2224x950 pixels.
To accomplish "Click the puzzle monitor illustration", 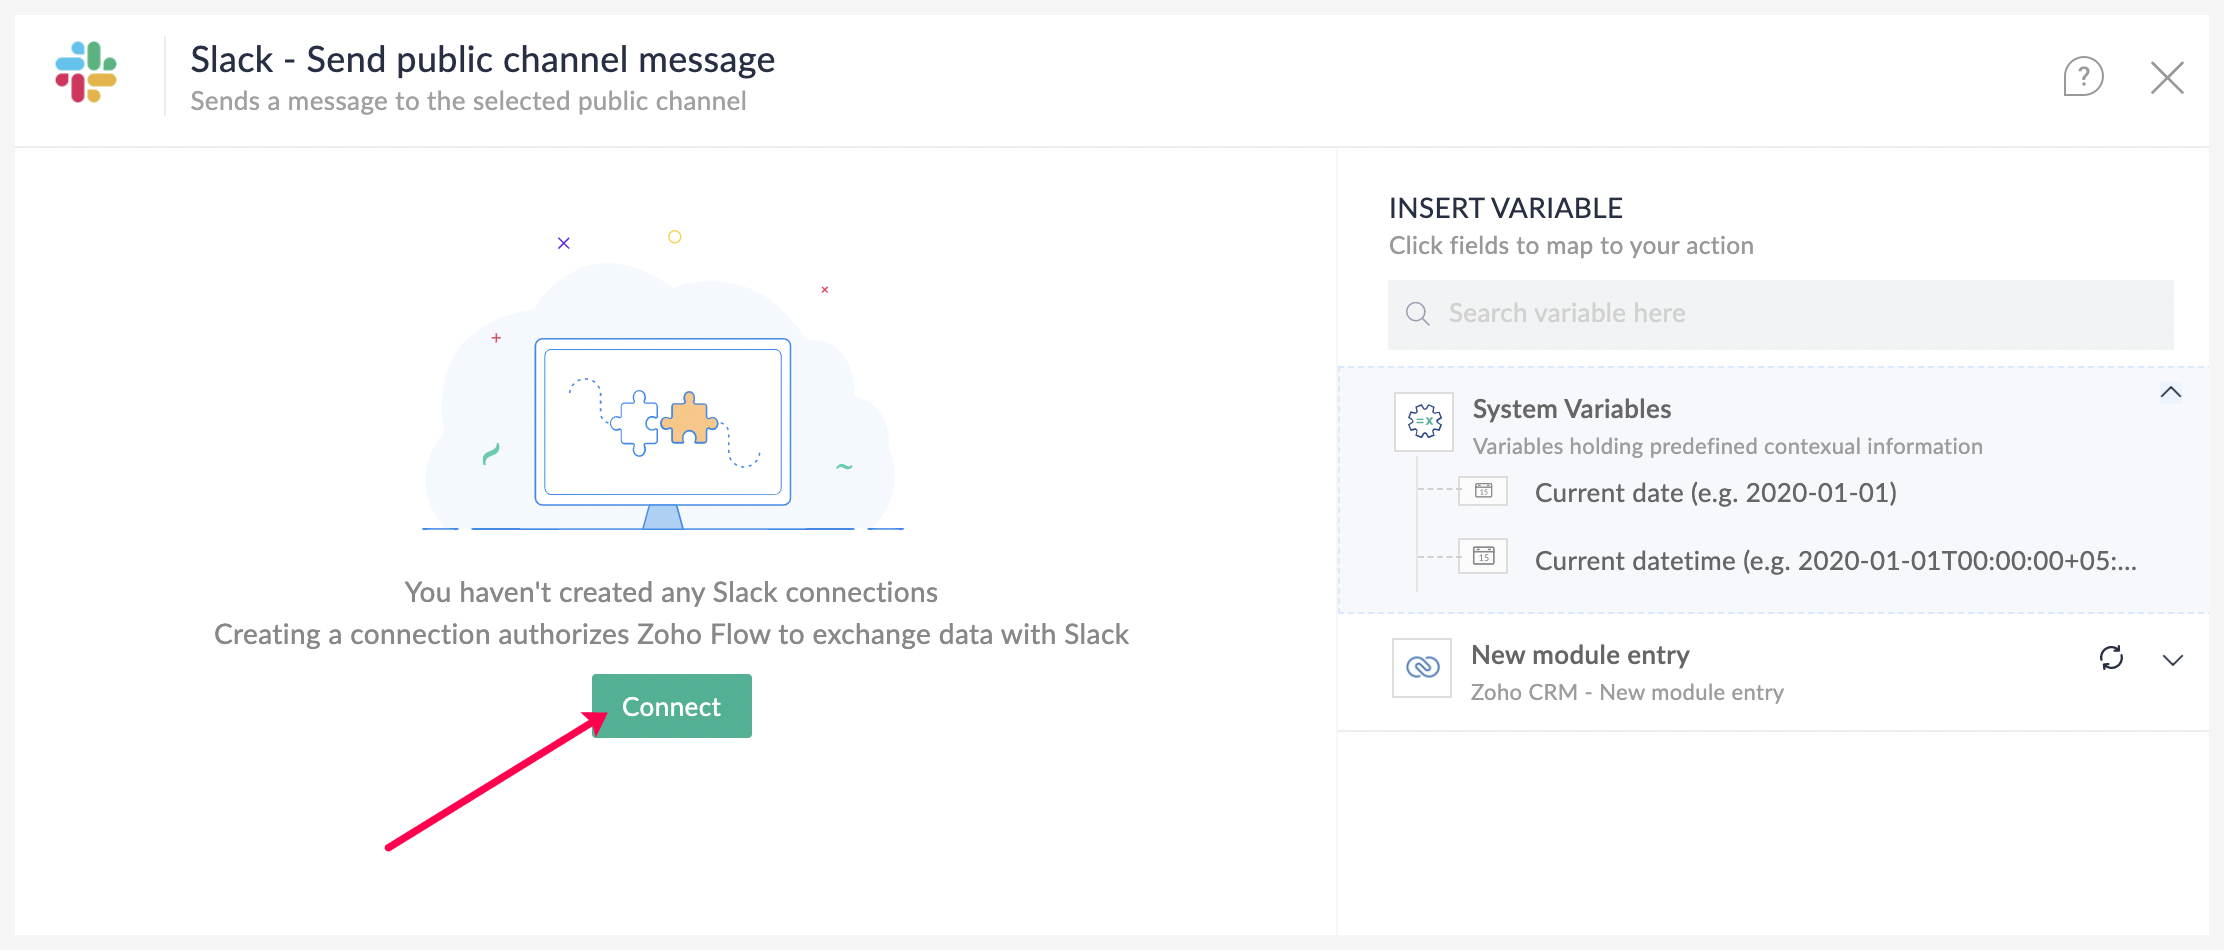I will (x=663, y=421).
